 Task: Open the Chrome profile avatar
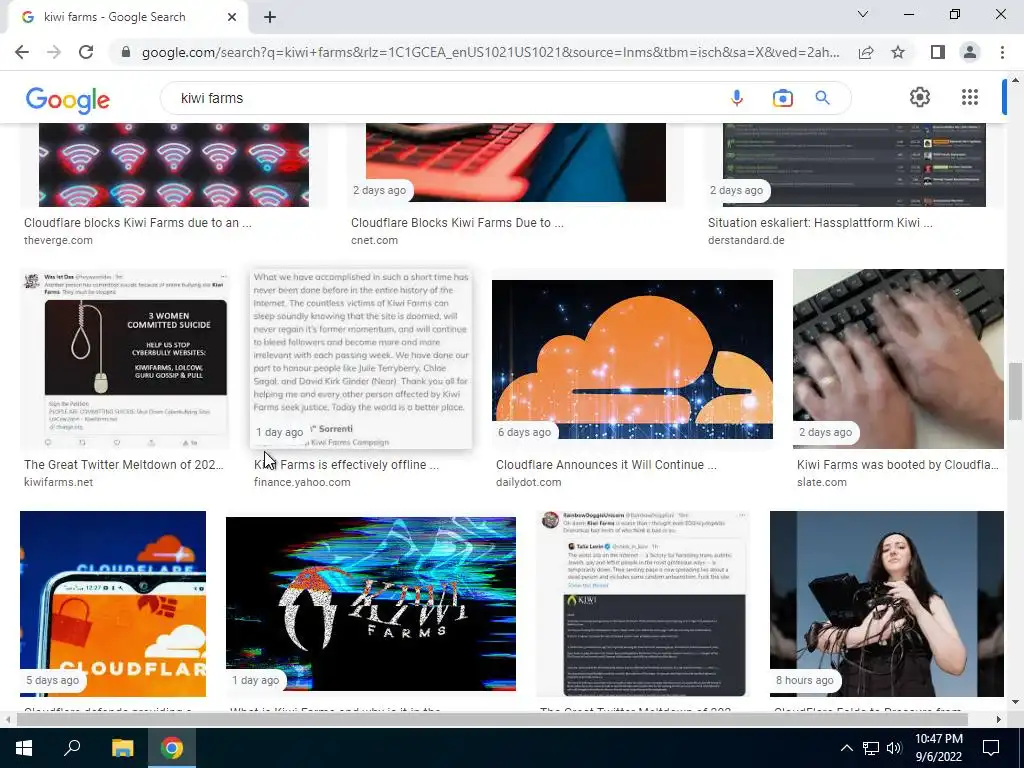(x=970, y=52)
